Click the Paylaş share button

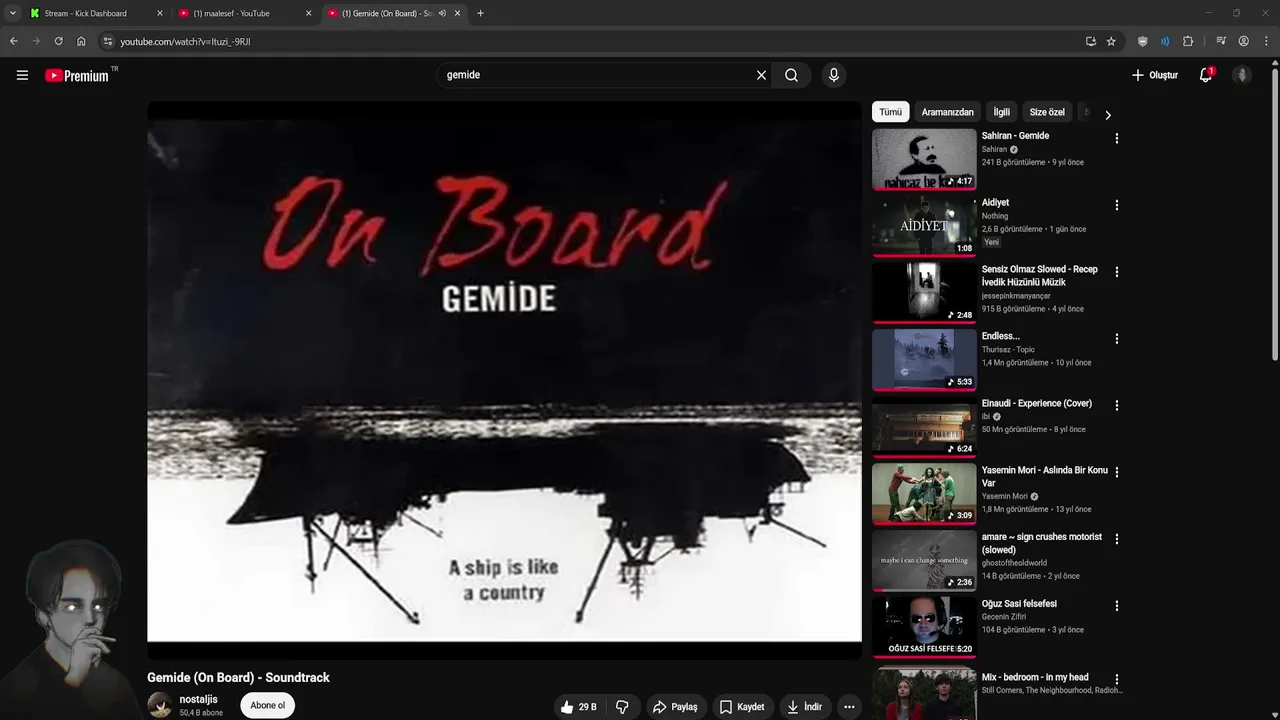coord(675,707)
